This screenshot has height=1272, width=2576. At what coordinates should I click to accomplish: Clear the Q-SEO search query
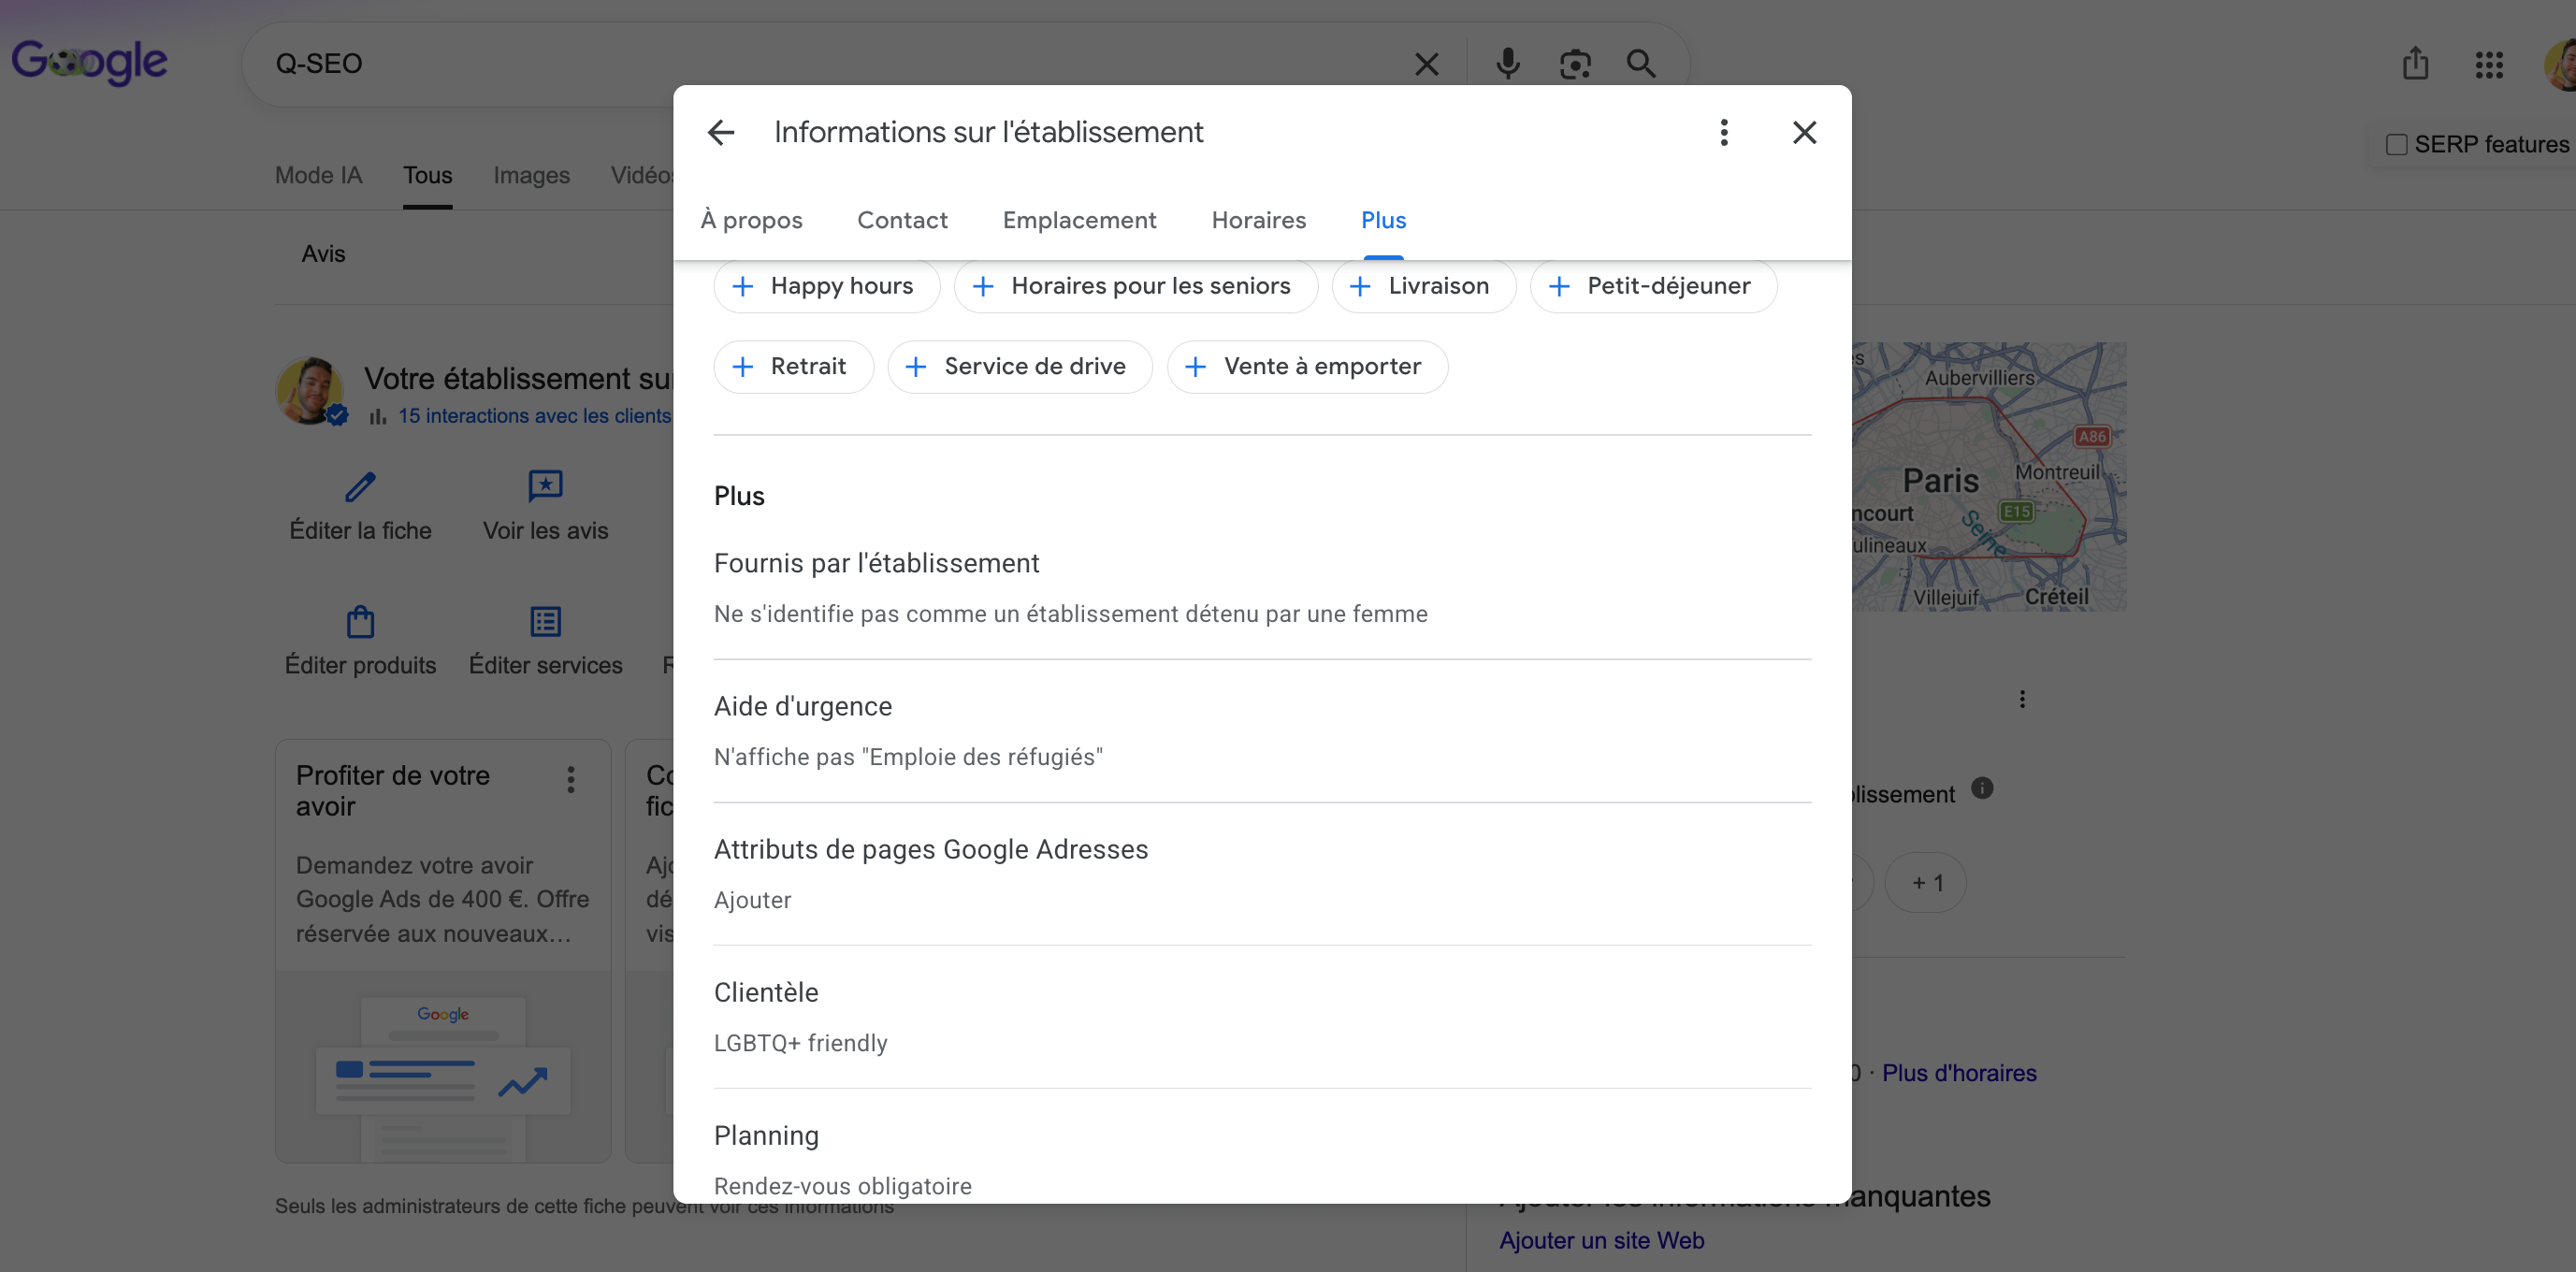[1427, 64]
